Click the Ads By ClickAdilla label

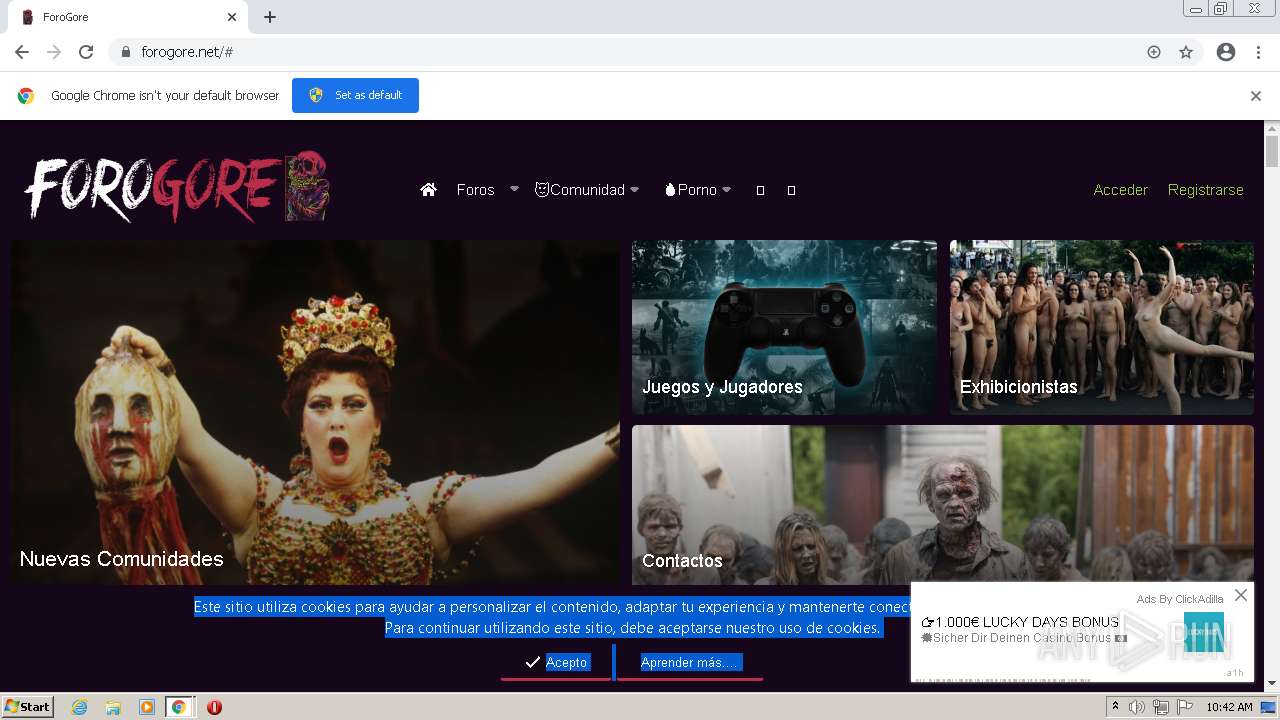[x=1179, y=599]
